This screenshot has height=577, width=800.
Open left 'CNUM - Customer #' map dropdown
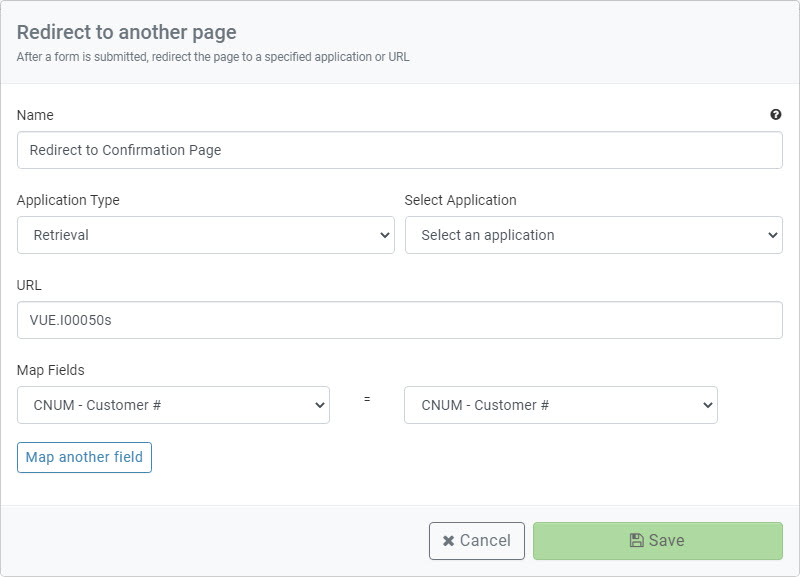pyautogui.click(x=173, y=405)
